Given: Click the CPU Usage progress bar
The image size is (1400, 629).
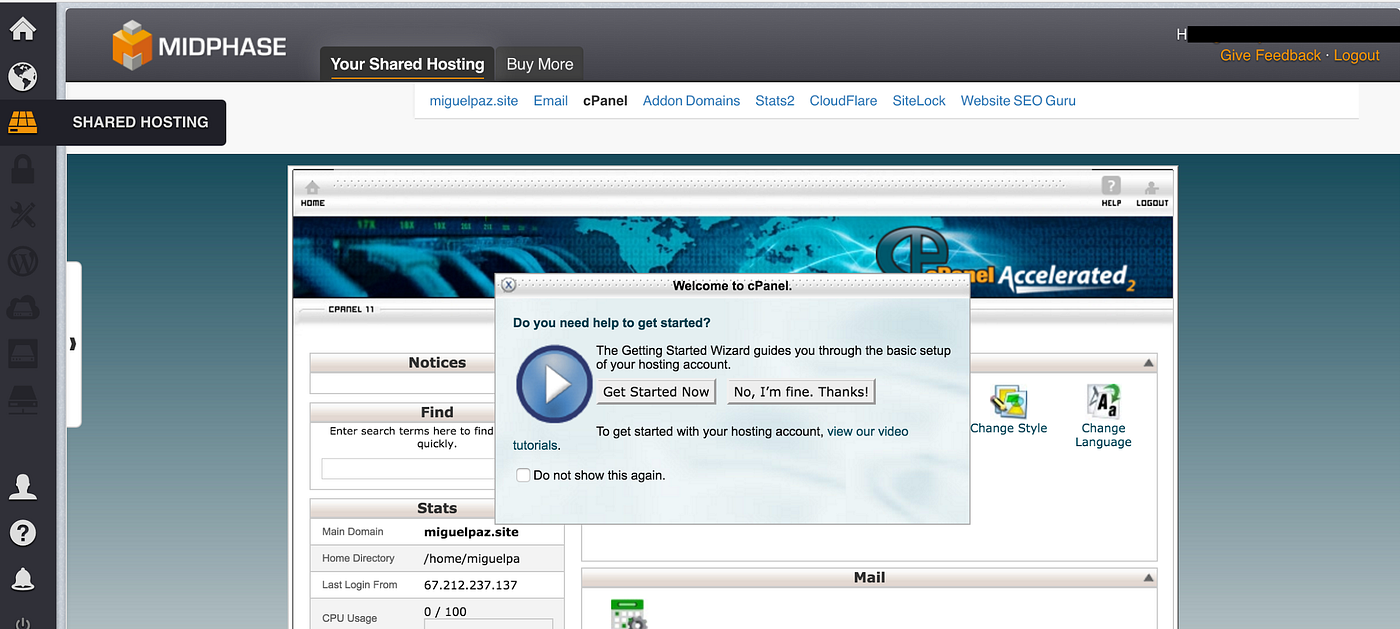Looking at the screenshot, I should tap(488, 624).
